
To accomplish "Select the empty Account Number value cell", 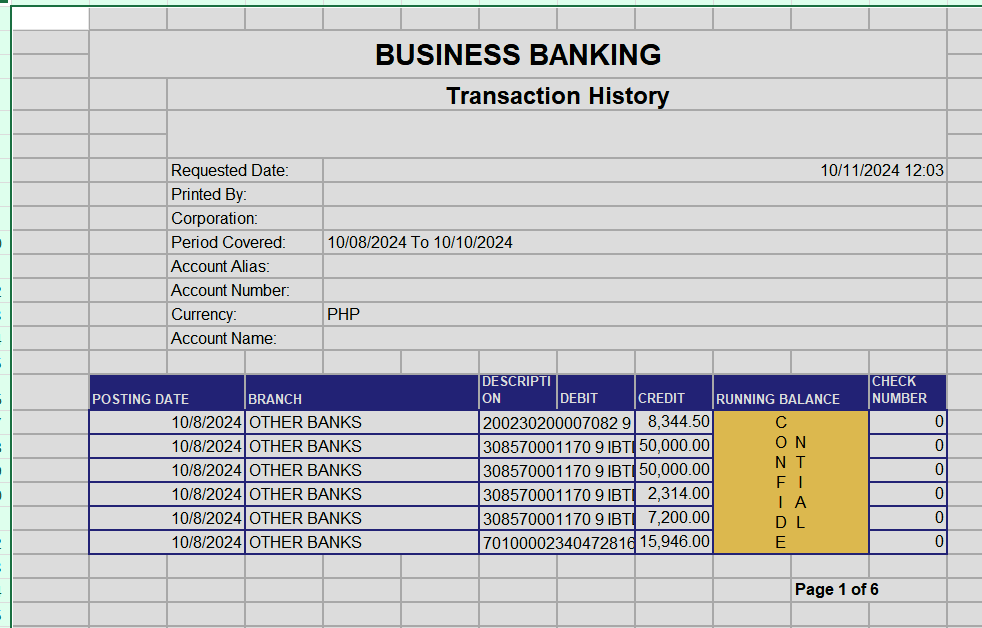I will (x=634, y=291).
